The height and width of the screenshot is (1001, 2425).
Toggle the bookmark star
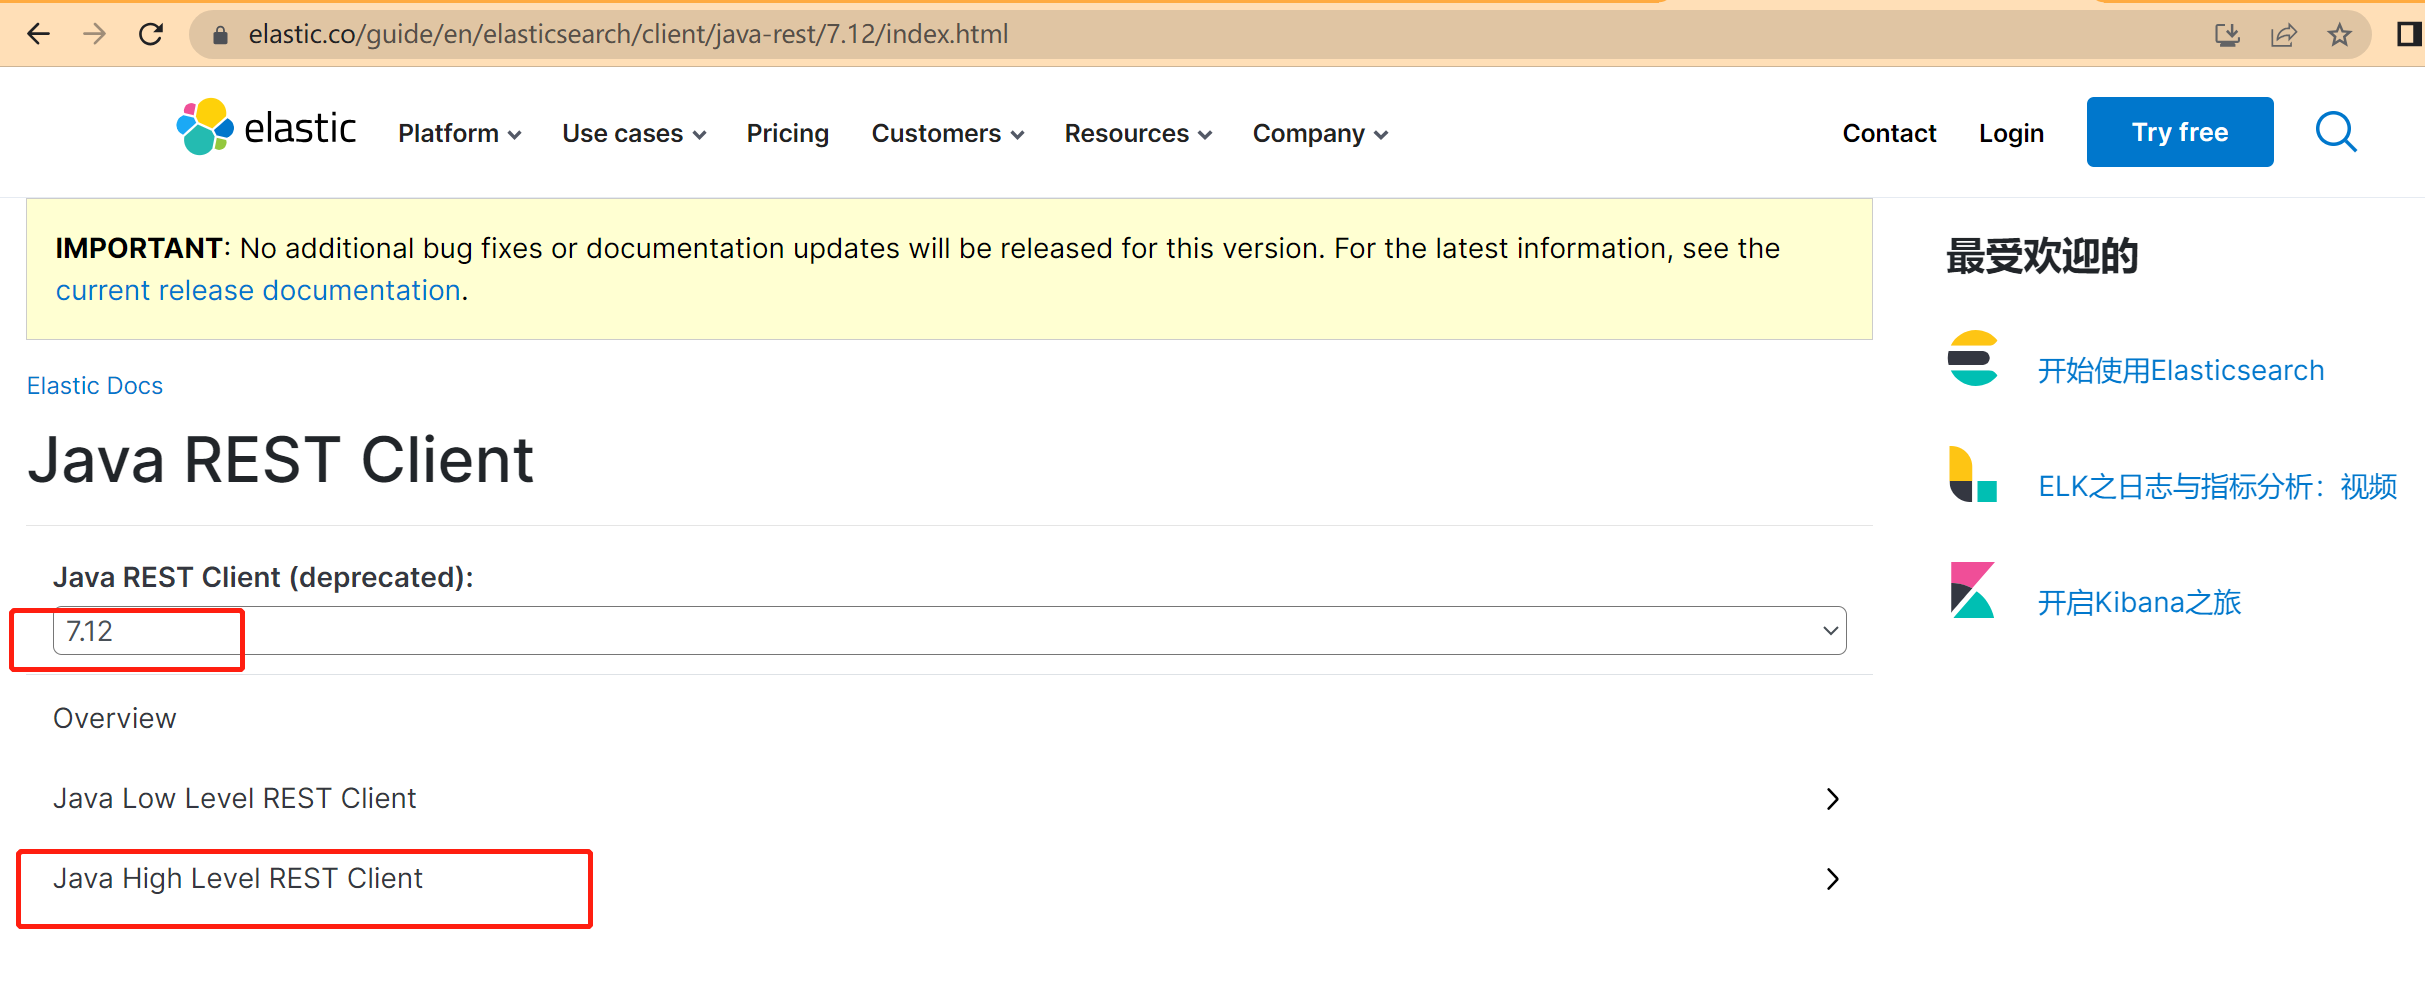[x=2339, y=33]
